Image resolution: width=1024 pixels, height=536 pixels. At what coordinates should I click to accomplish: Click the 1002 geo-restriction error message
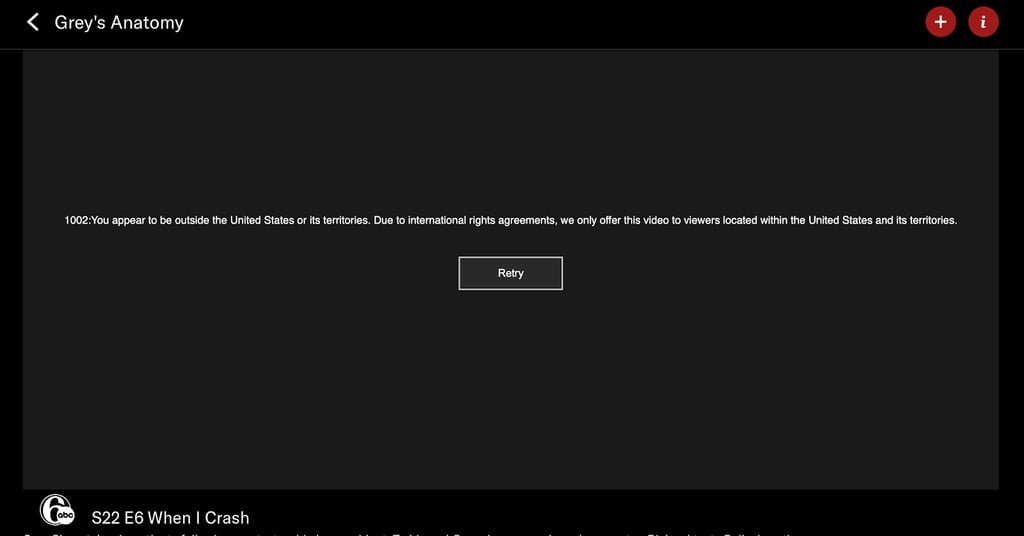(x=510, y=221)
